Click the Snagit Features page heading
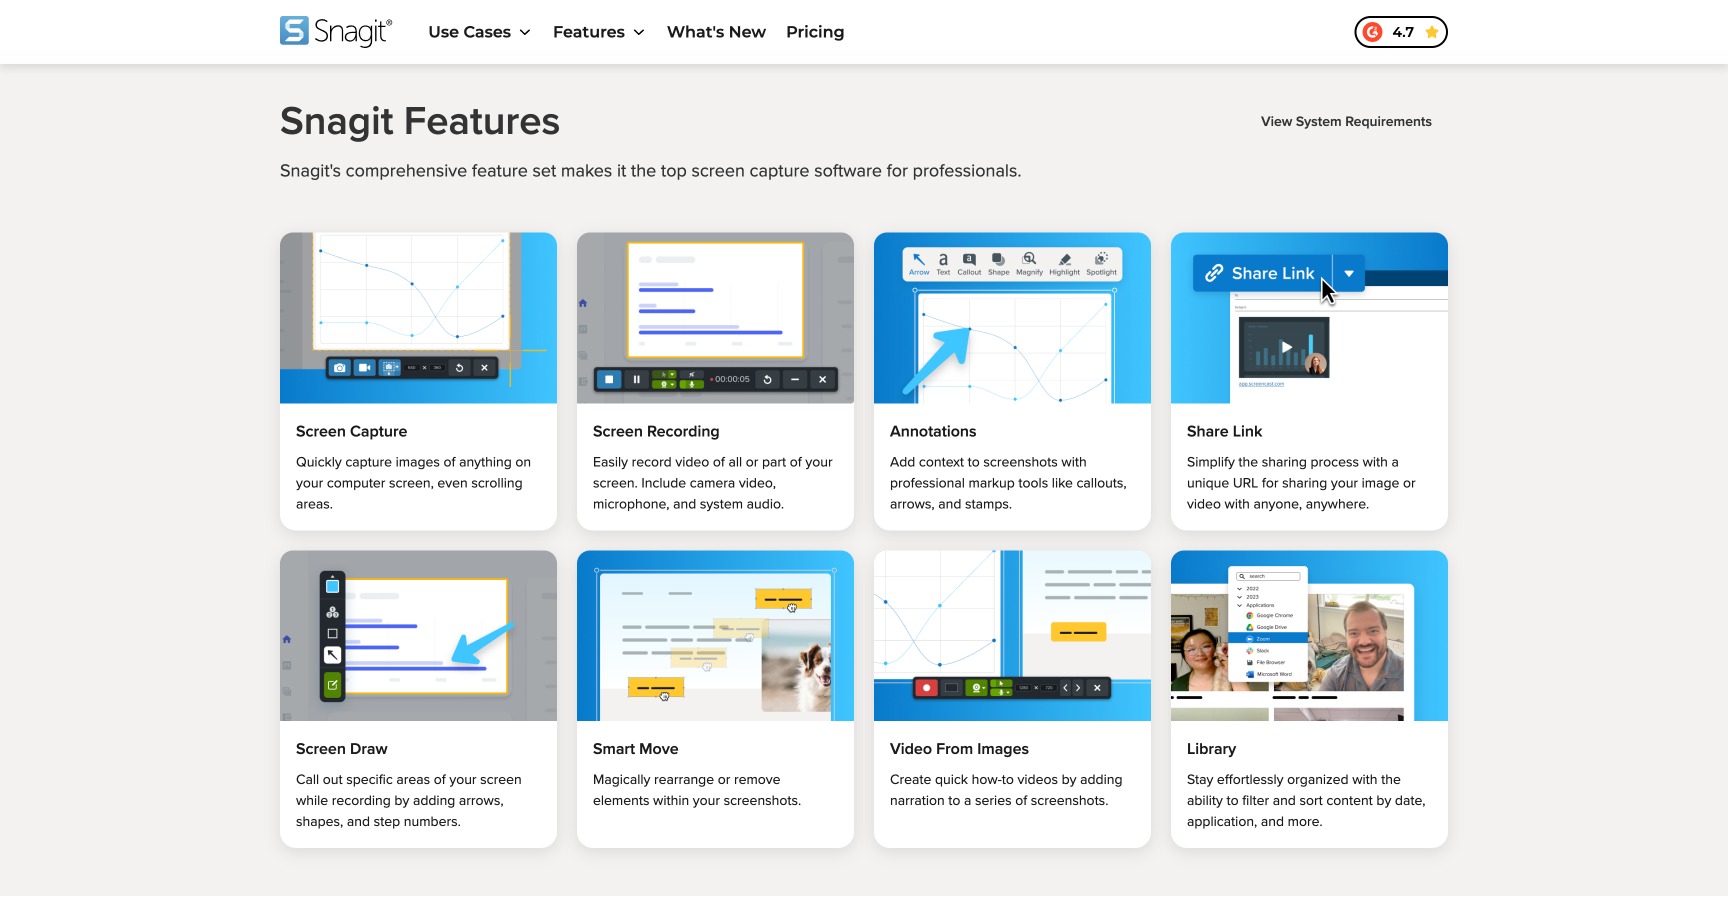This screenshot has width=1728, height=917. pos(419,121)
